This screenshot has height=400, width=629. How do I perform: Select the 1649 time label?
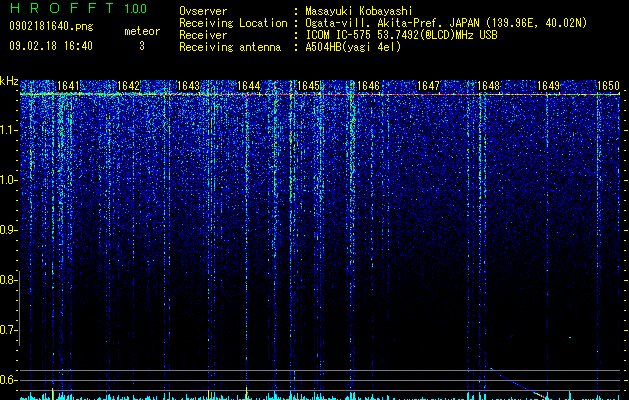click(x=548, y=86)
